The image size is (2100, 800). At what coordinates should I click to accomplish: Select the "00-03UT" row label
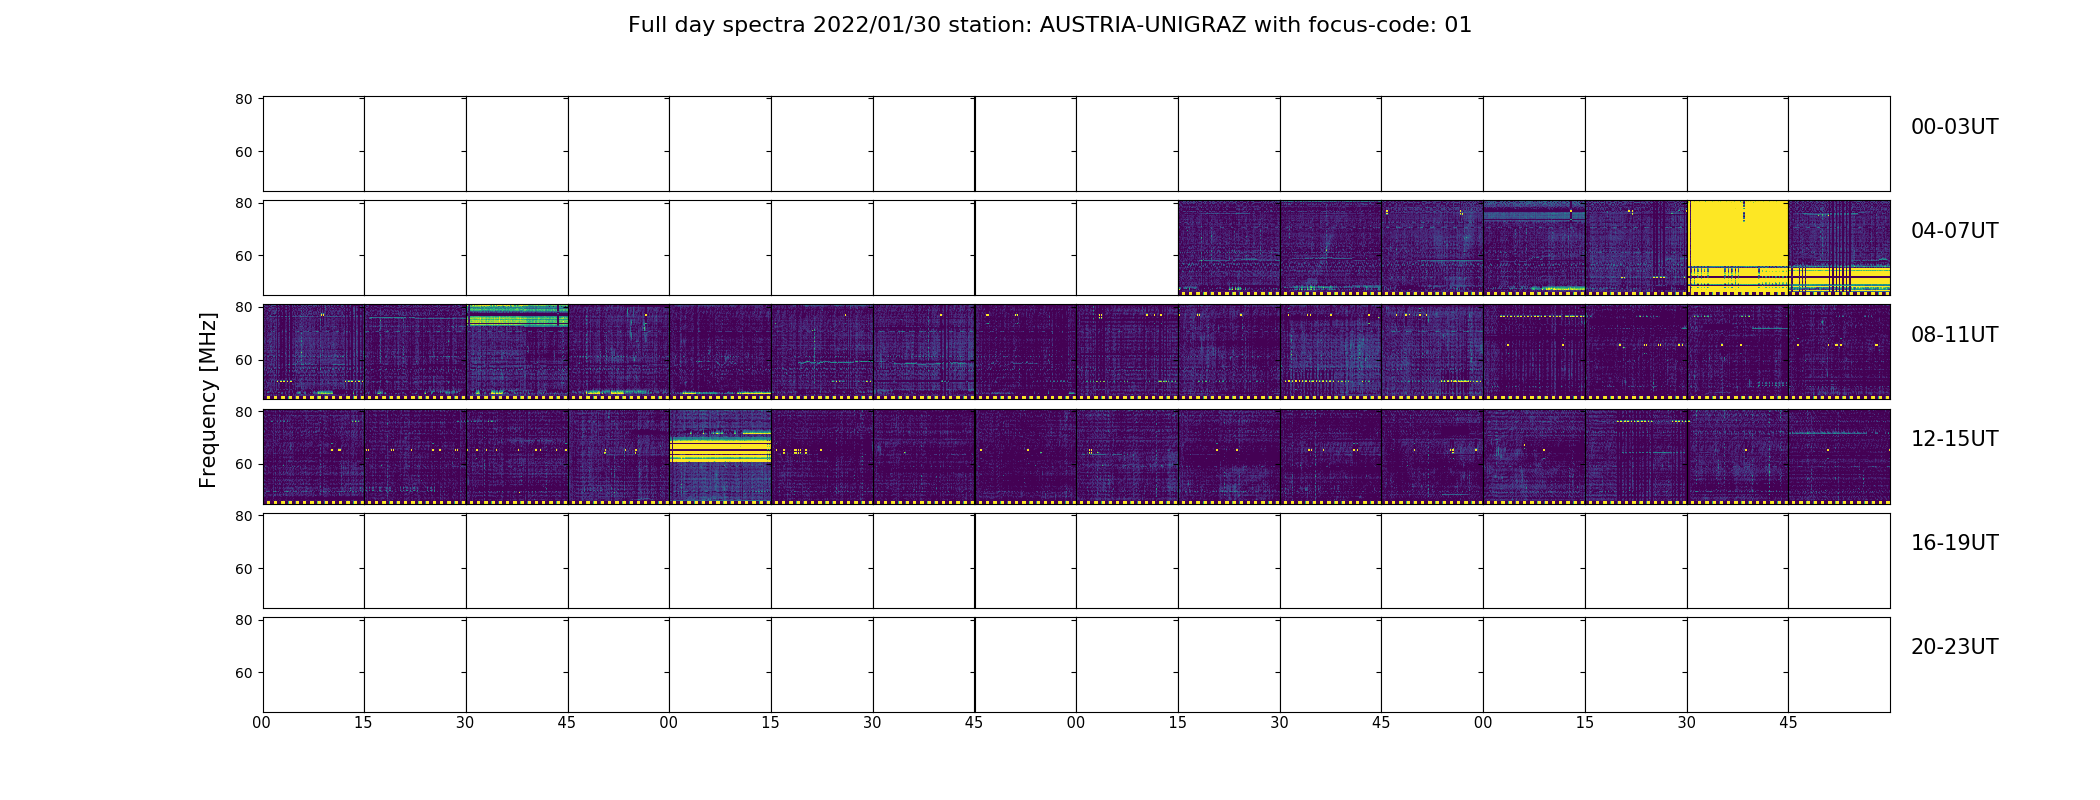tap(1954, 127)
